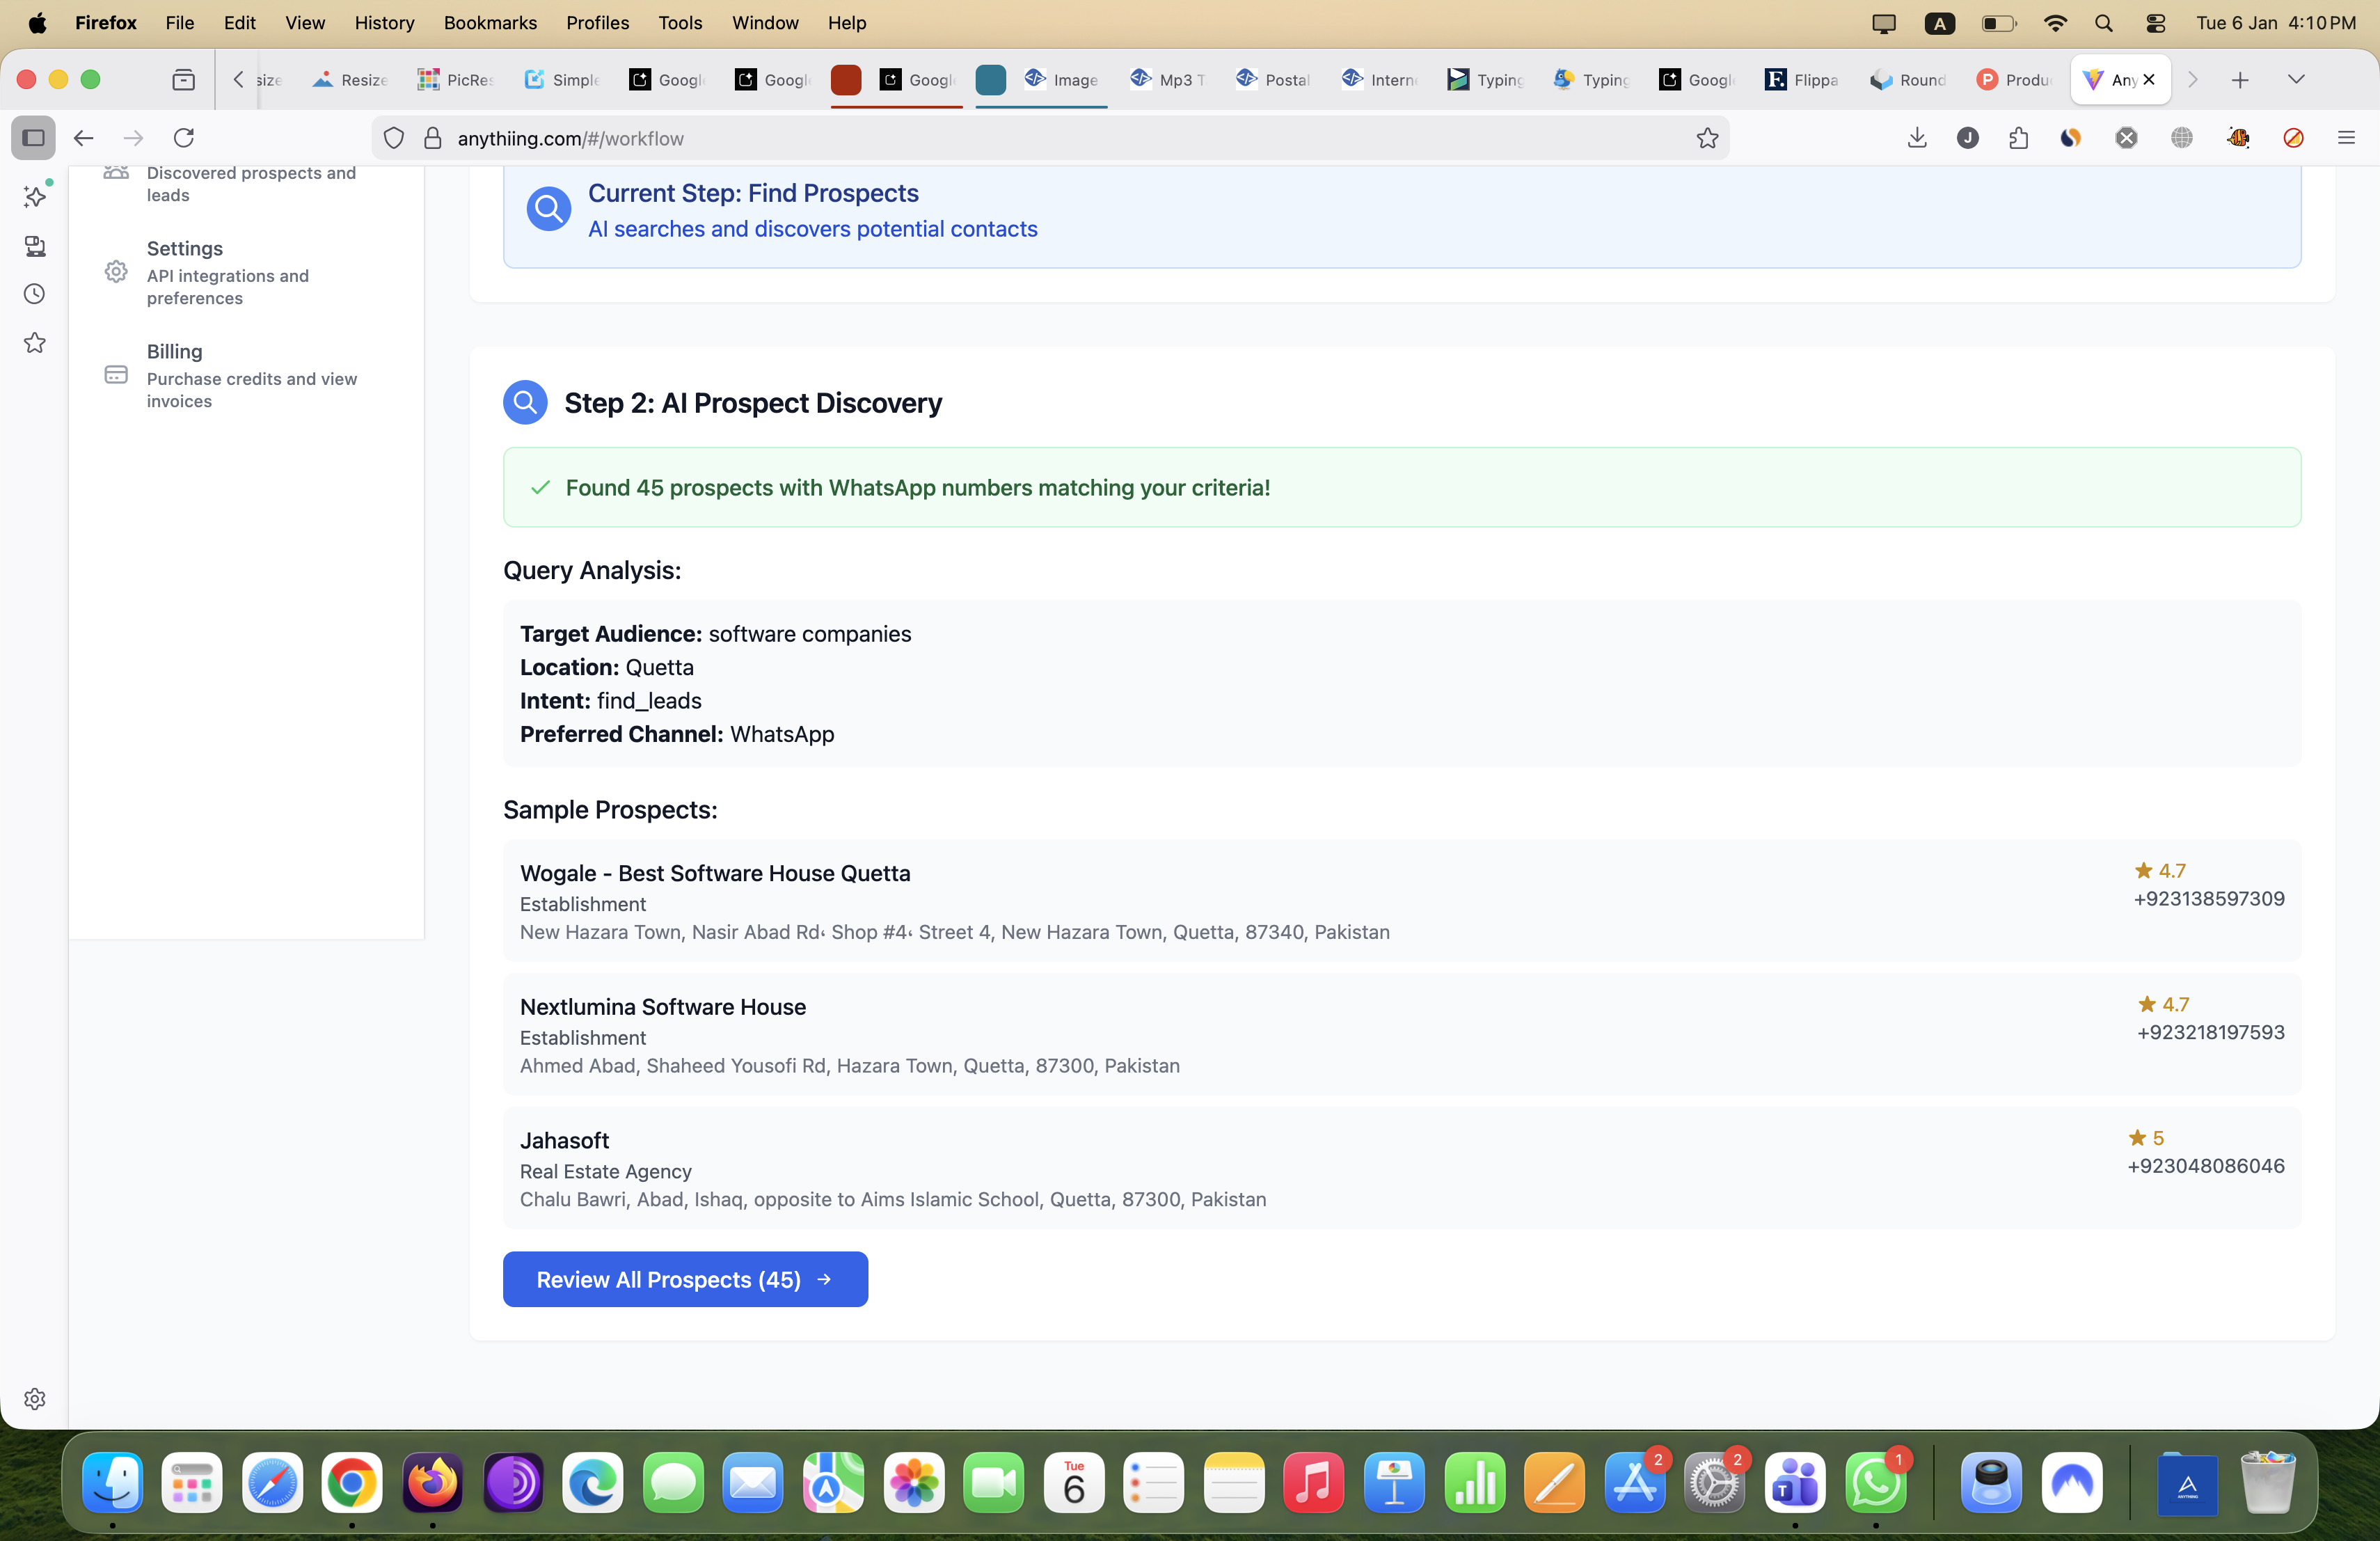The height and width of the screenshot is (1541, 2380).
Task: Open synced tabs sidebar icon
Action: (35, 246)
